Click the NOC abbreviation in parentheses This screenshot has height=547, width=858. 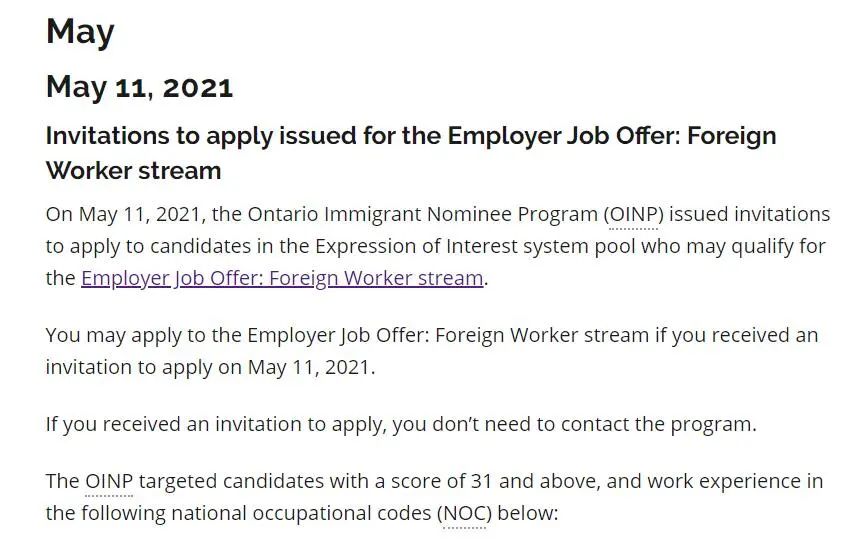[x=464, y=513]
